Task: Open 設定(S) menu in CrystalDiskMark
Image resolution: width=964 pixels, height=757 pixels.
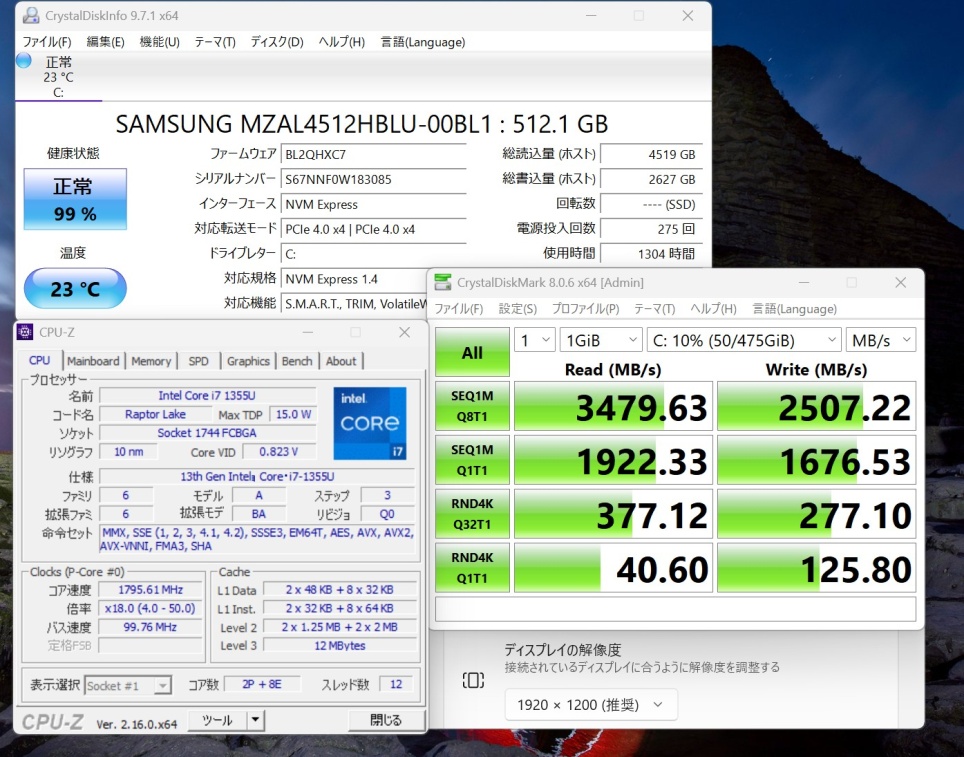Action: [517, 309]
